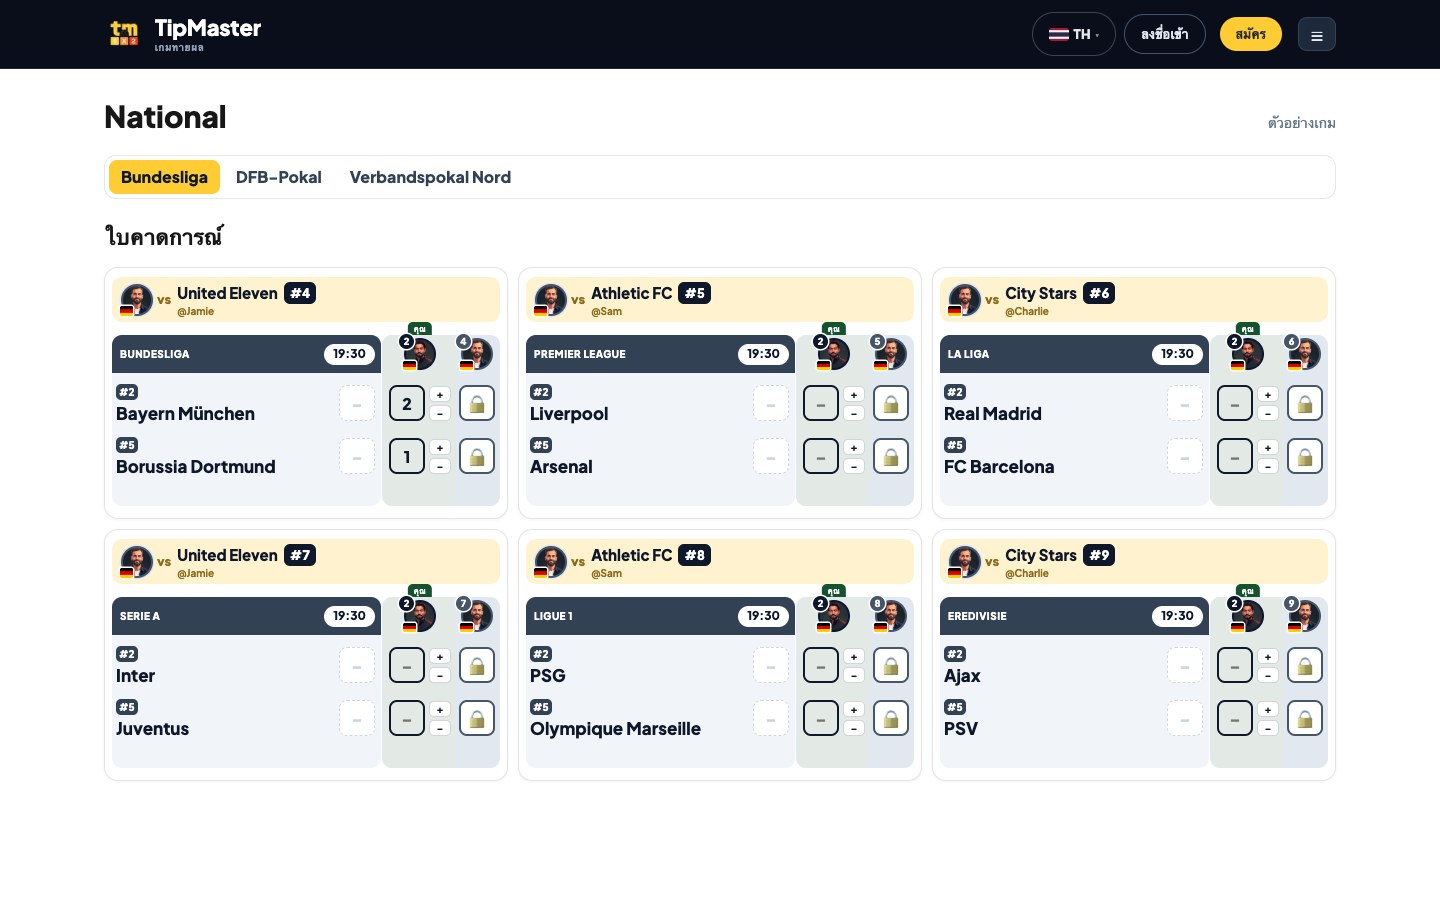Click lock icon for Bayern München
This screenshot has height=900, width=1440.
click(x=477, y=404)
